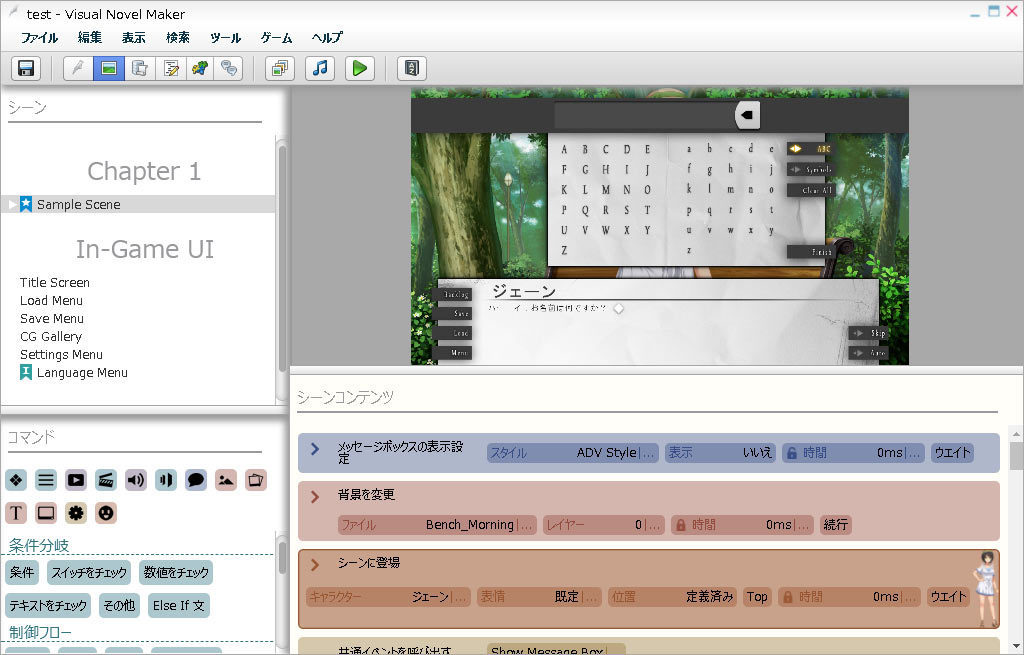The height and width of the screenshot is (655, 1024).
Task: Click the puzzle pieces extensions icon
Action: pyautogui.click(x=200, y=68)
